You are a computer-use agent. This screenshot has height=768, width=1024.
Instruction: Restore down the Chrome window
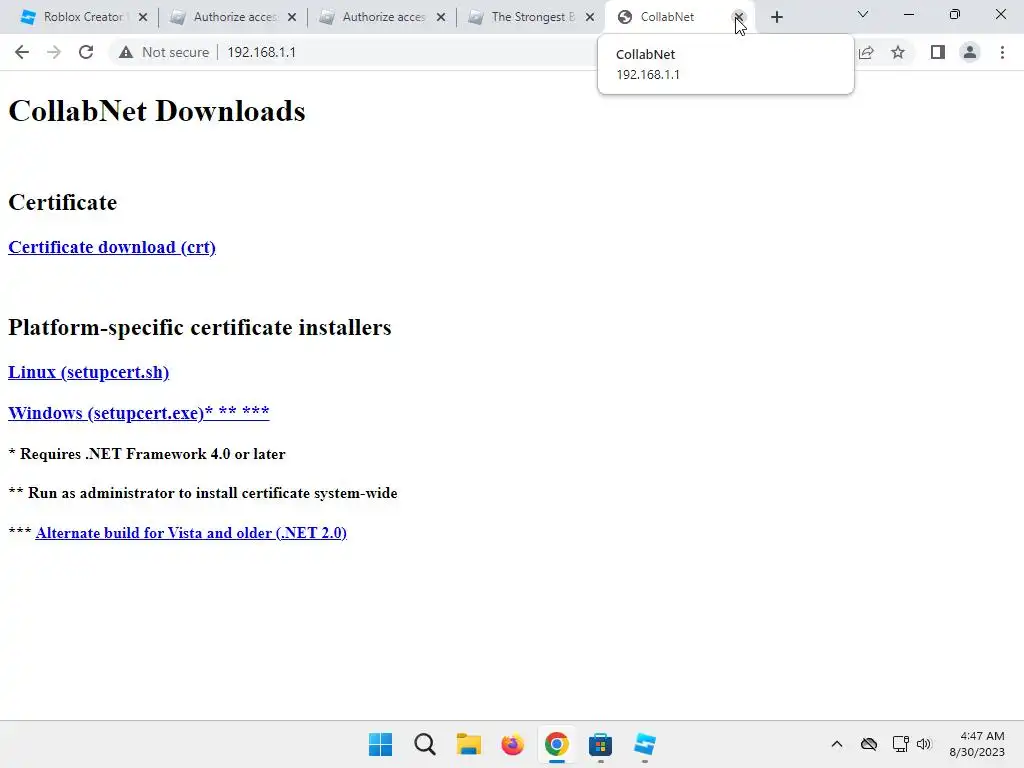point(955,14)
